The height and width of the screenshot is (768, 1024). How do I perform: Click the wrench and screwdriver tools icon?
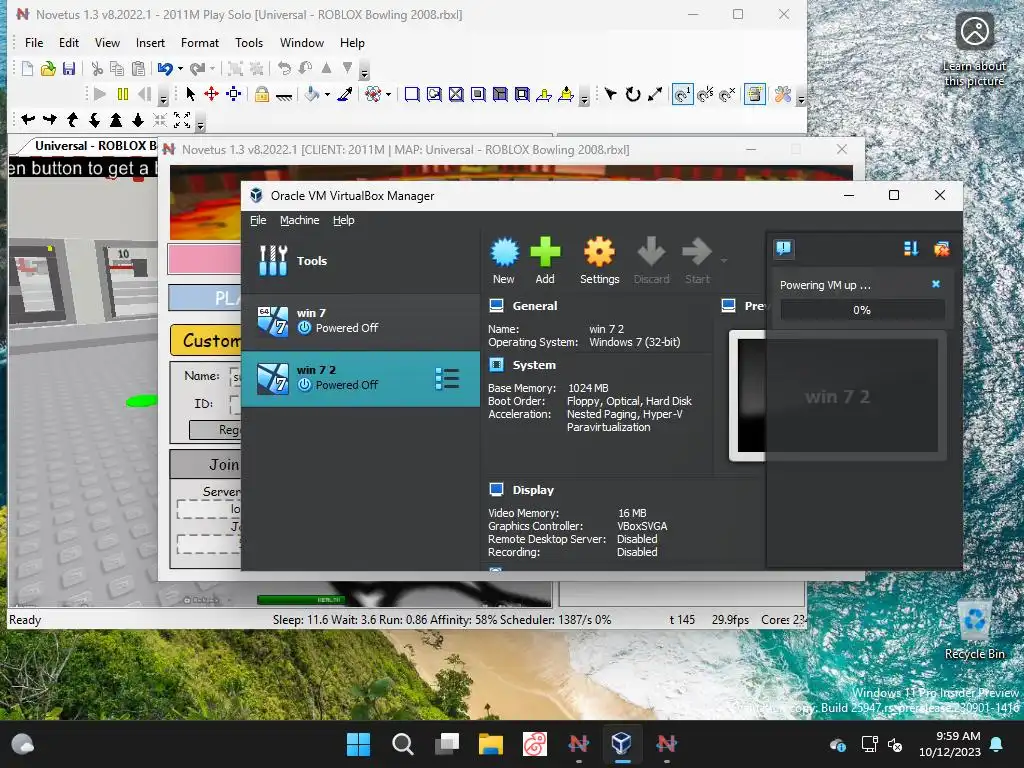pos(782,94)
